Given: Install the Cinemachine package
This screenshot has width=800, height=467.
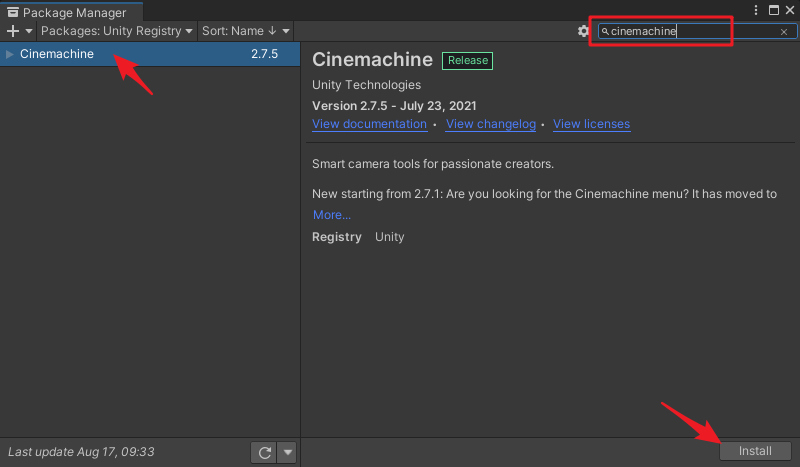Looking at the screenshot, I should tap(755, 451).
